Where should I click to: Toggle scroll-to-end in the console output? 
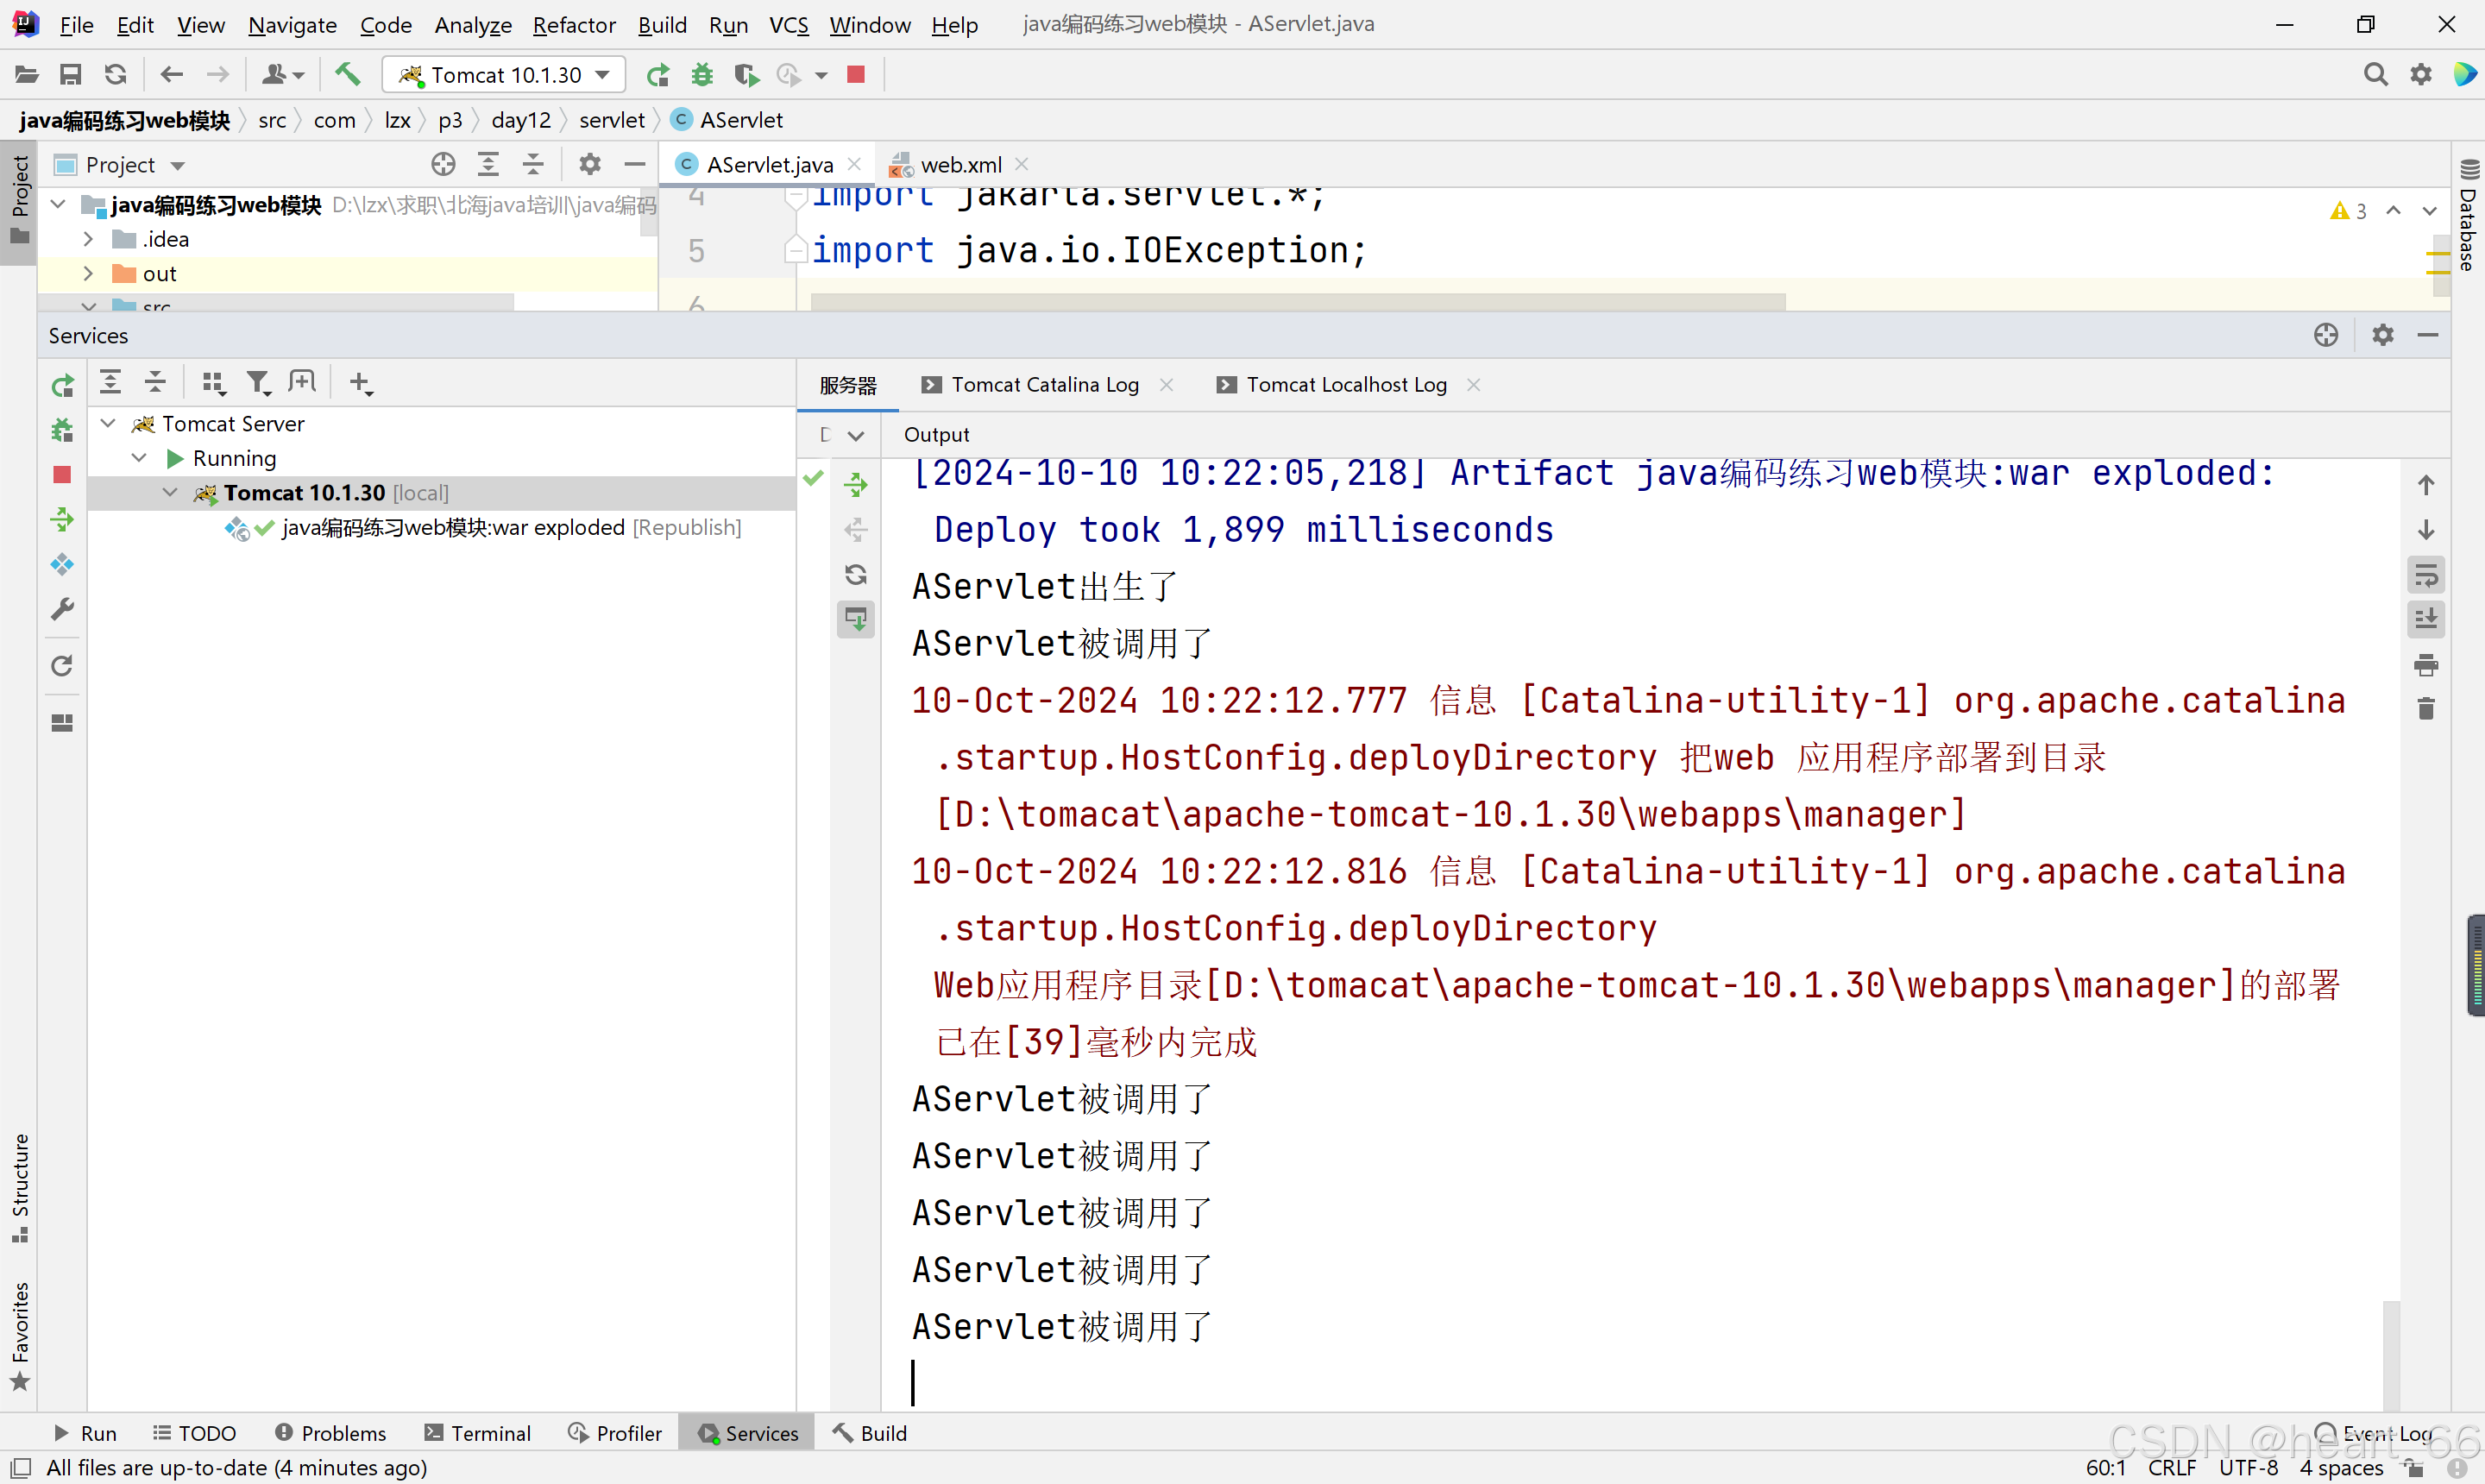coord(2426,619)
